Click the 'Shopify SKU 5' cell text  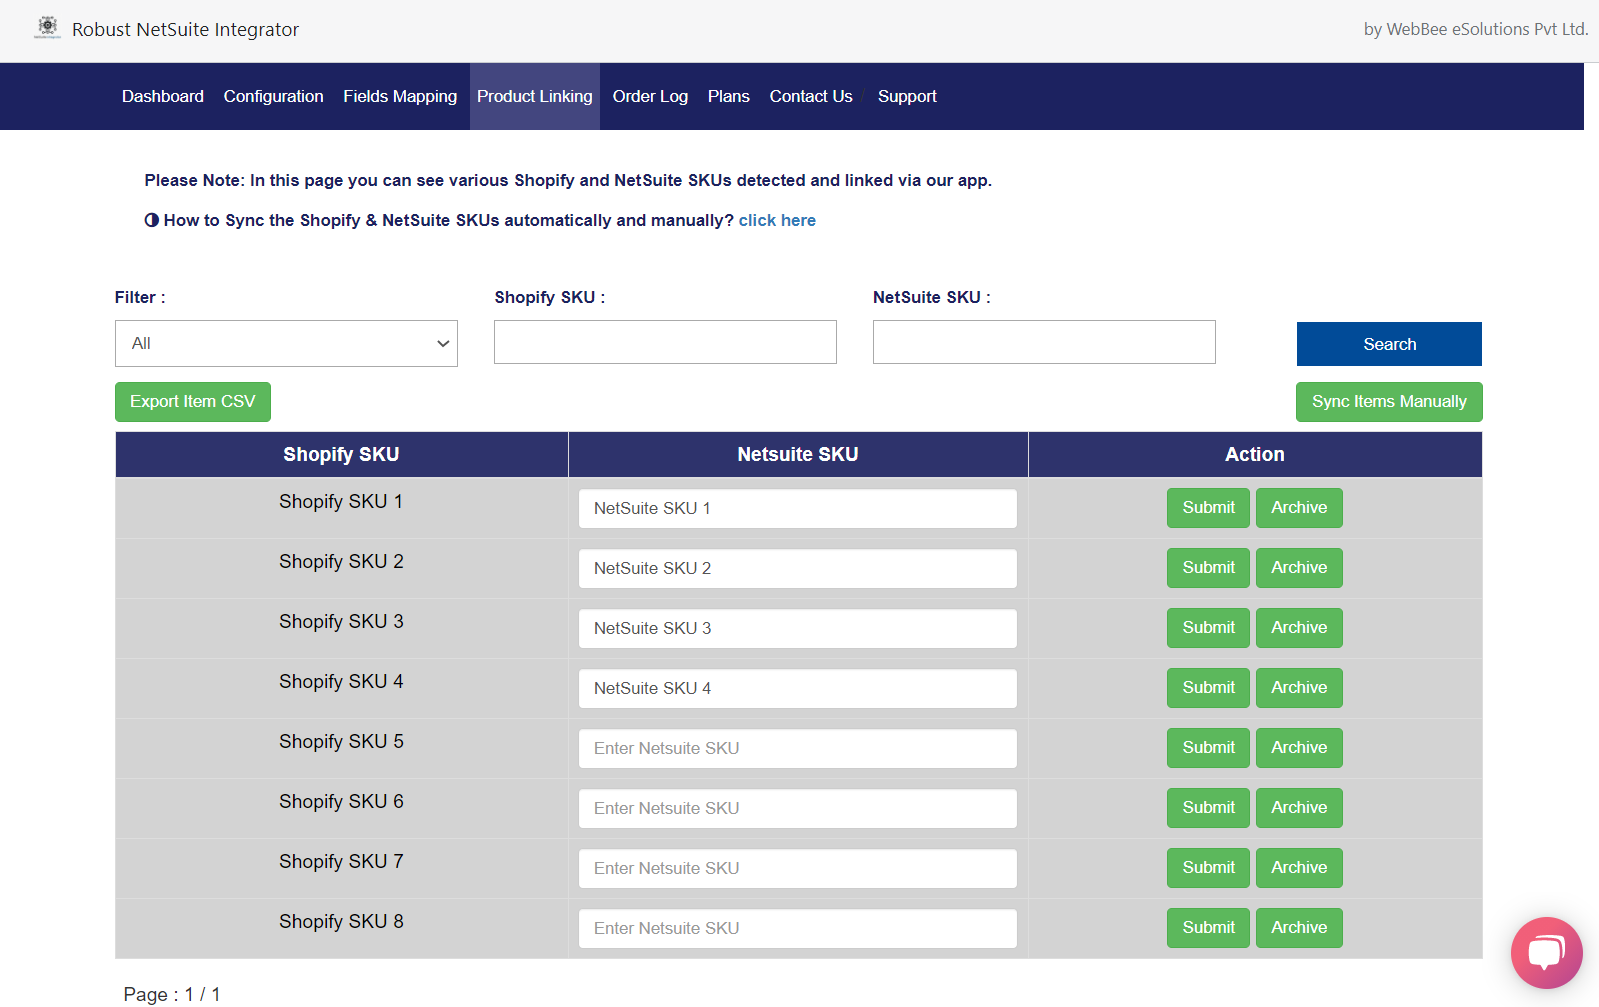coord(341,742)
